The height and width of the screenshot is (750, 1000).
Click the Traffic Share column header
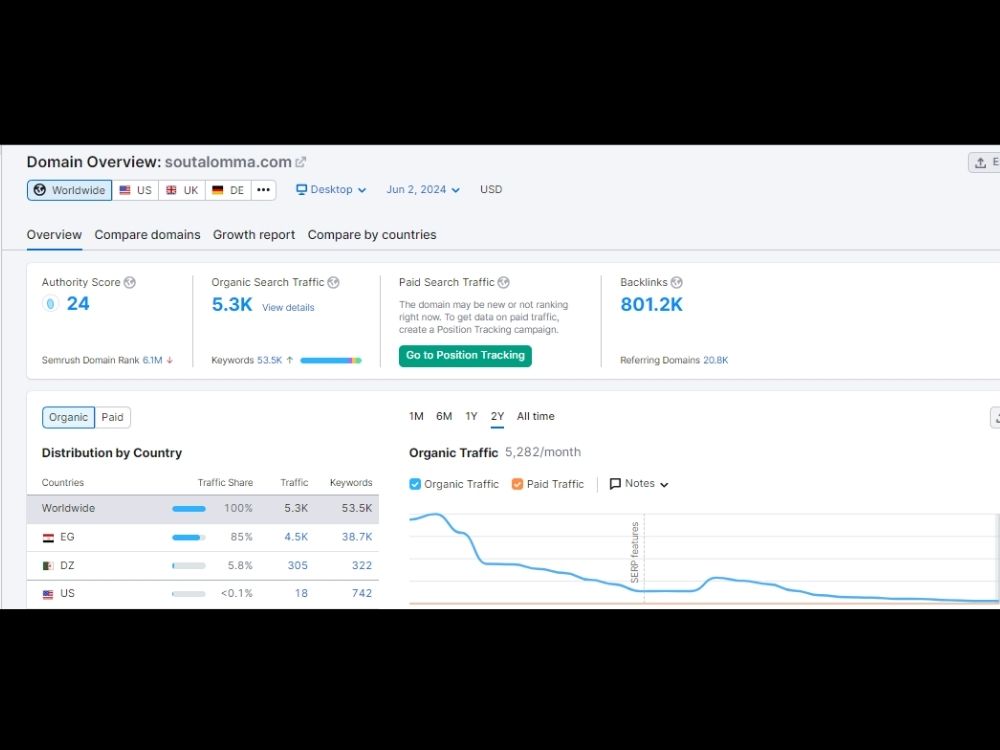(225, 483)
